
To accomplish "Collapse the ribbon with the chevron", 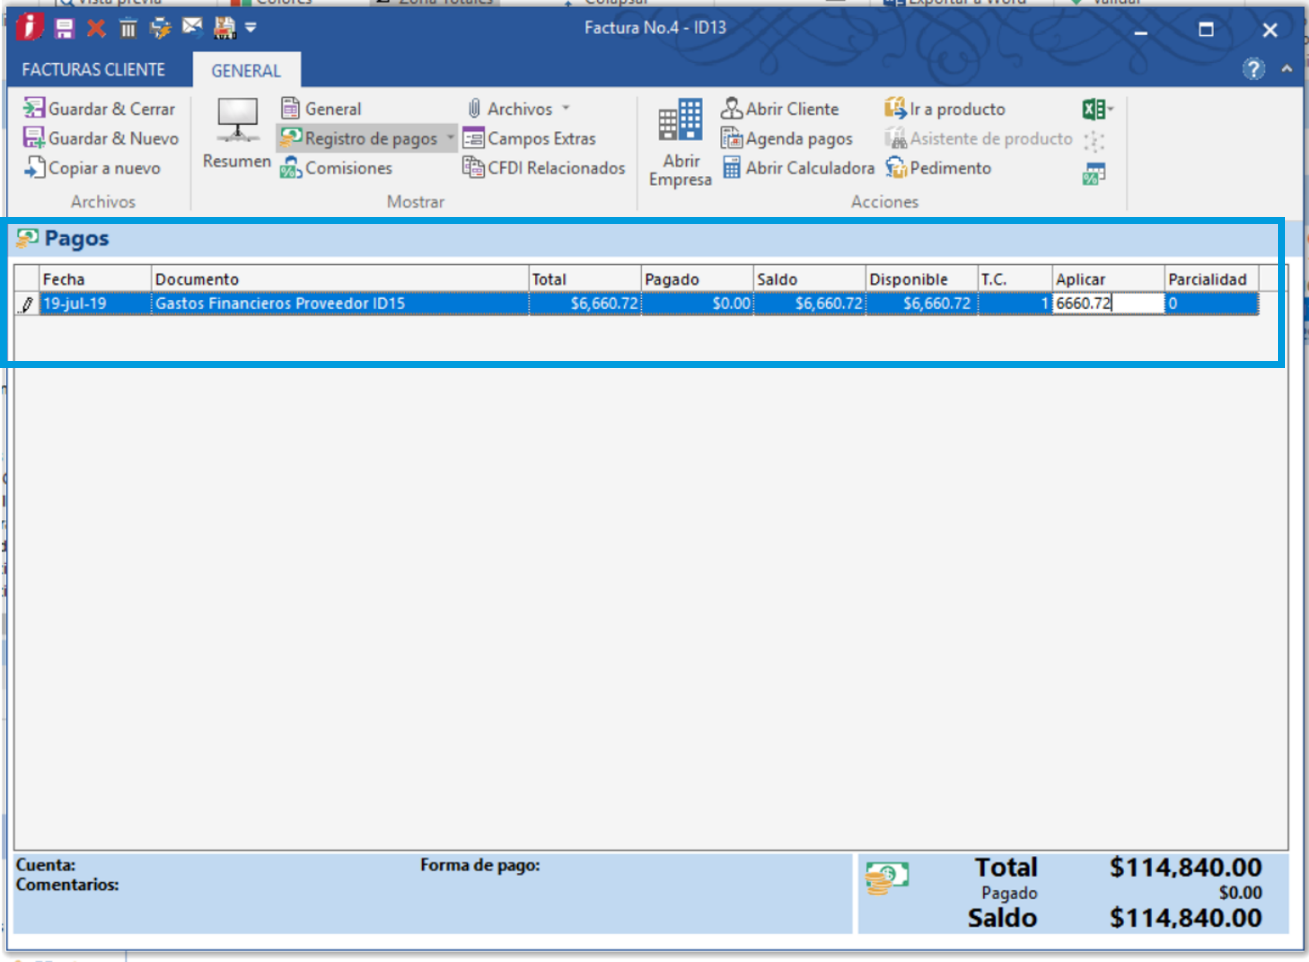I will [1287, 69].
